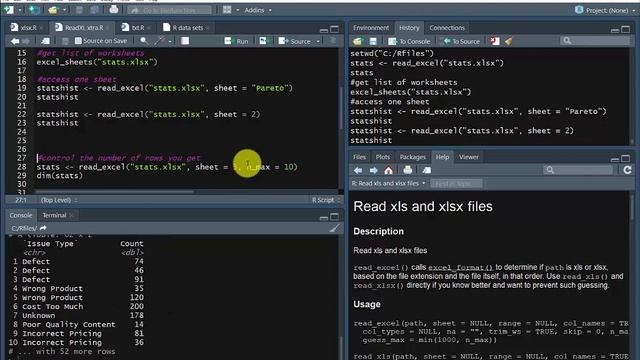Viewport: 640px width, 360px height.
Task: Click the Save document icon in editor
Action: click(65, 41)
